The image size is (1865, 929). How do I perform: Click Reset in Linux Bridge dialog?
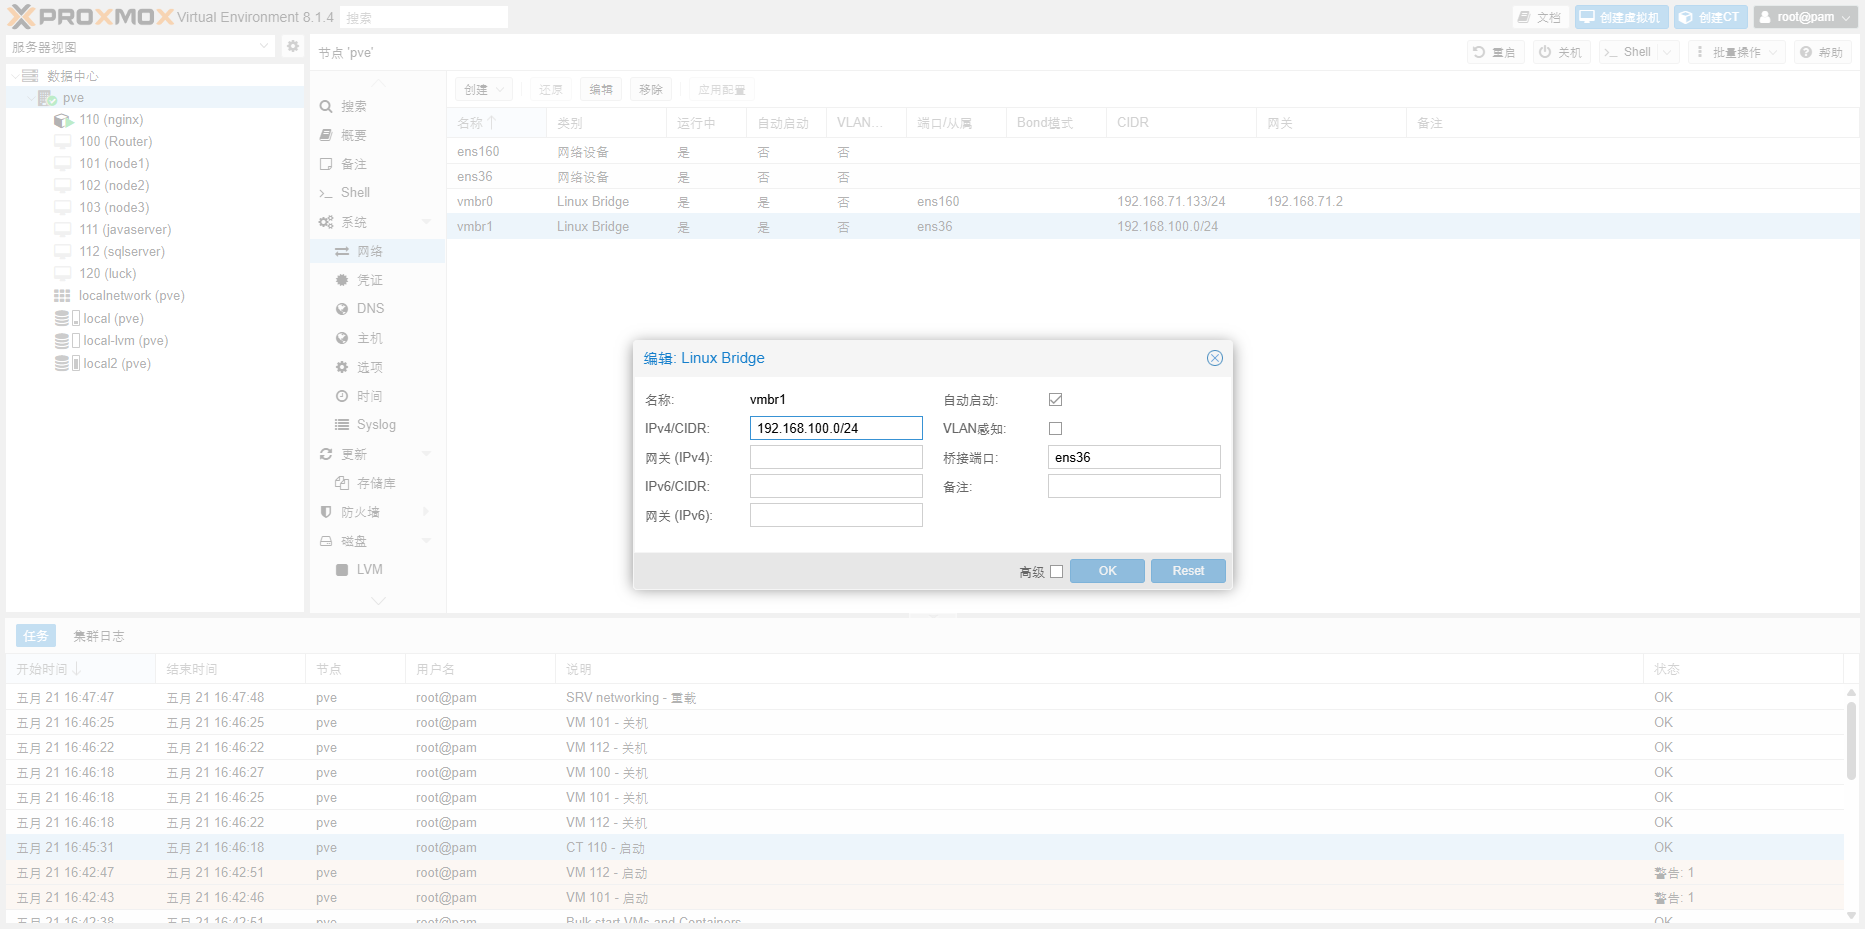point(1188,571)
